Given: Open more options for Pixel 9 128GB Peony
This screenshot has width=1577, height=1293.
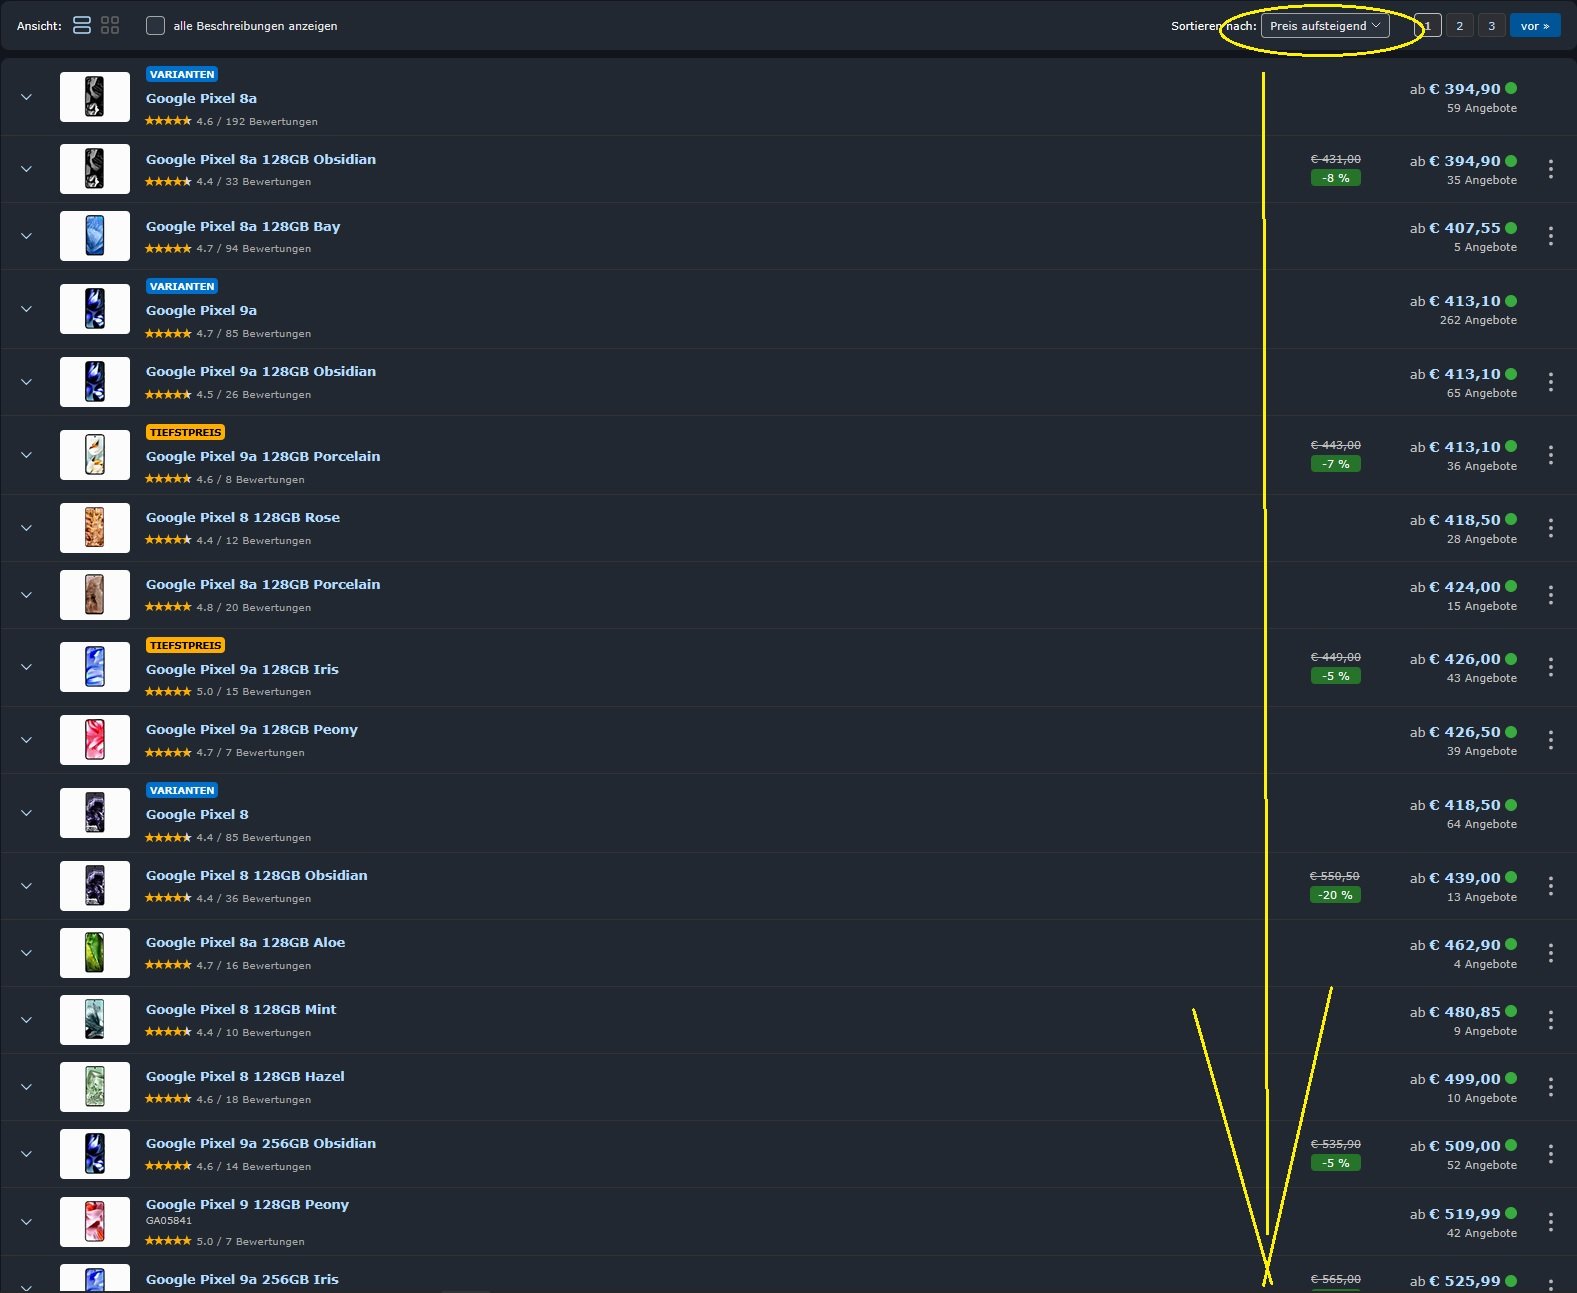Looking at the screenshot, I should (x=1551, y=1222).
